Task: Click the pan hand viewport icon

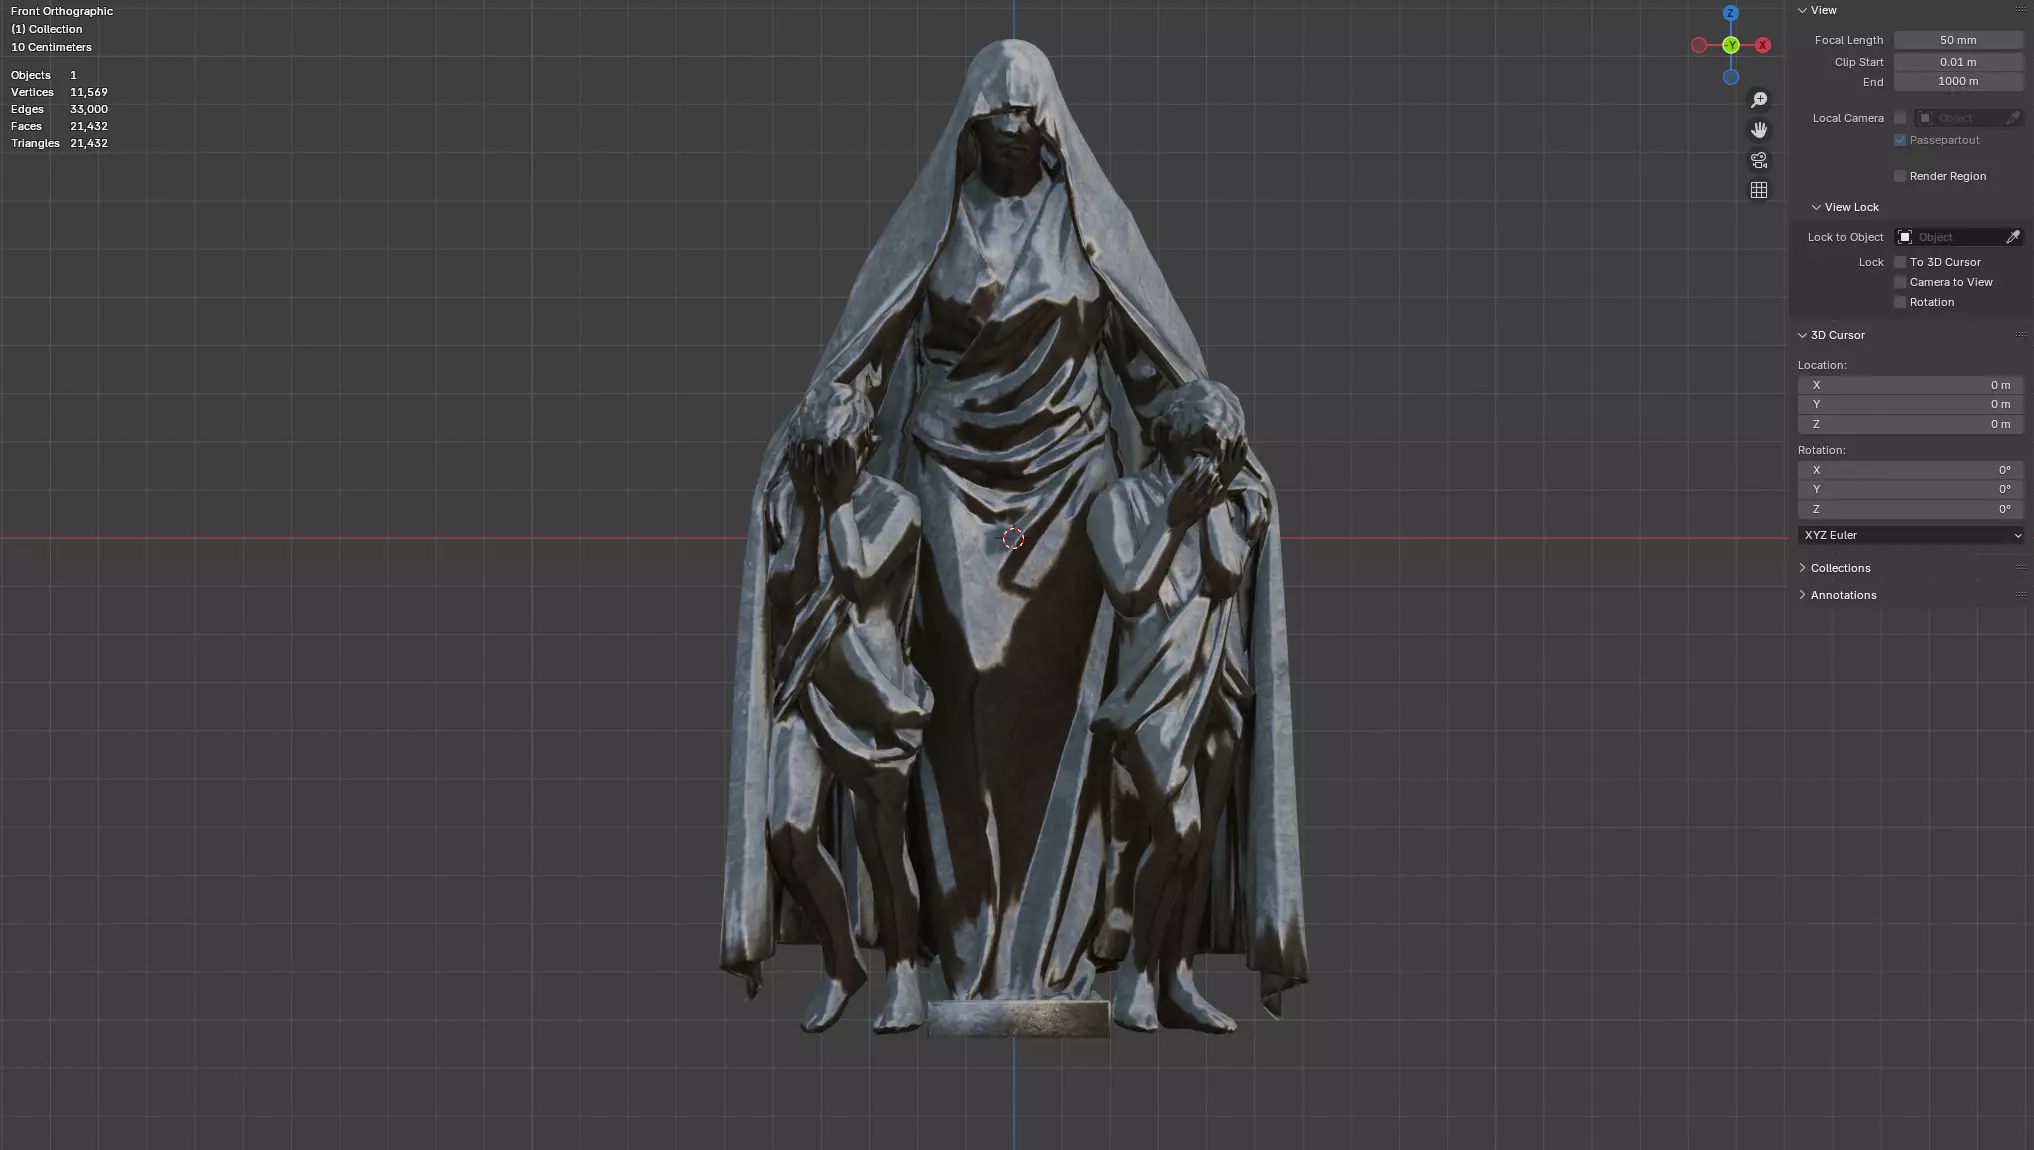Action: pos(1759,130)
